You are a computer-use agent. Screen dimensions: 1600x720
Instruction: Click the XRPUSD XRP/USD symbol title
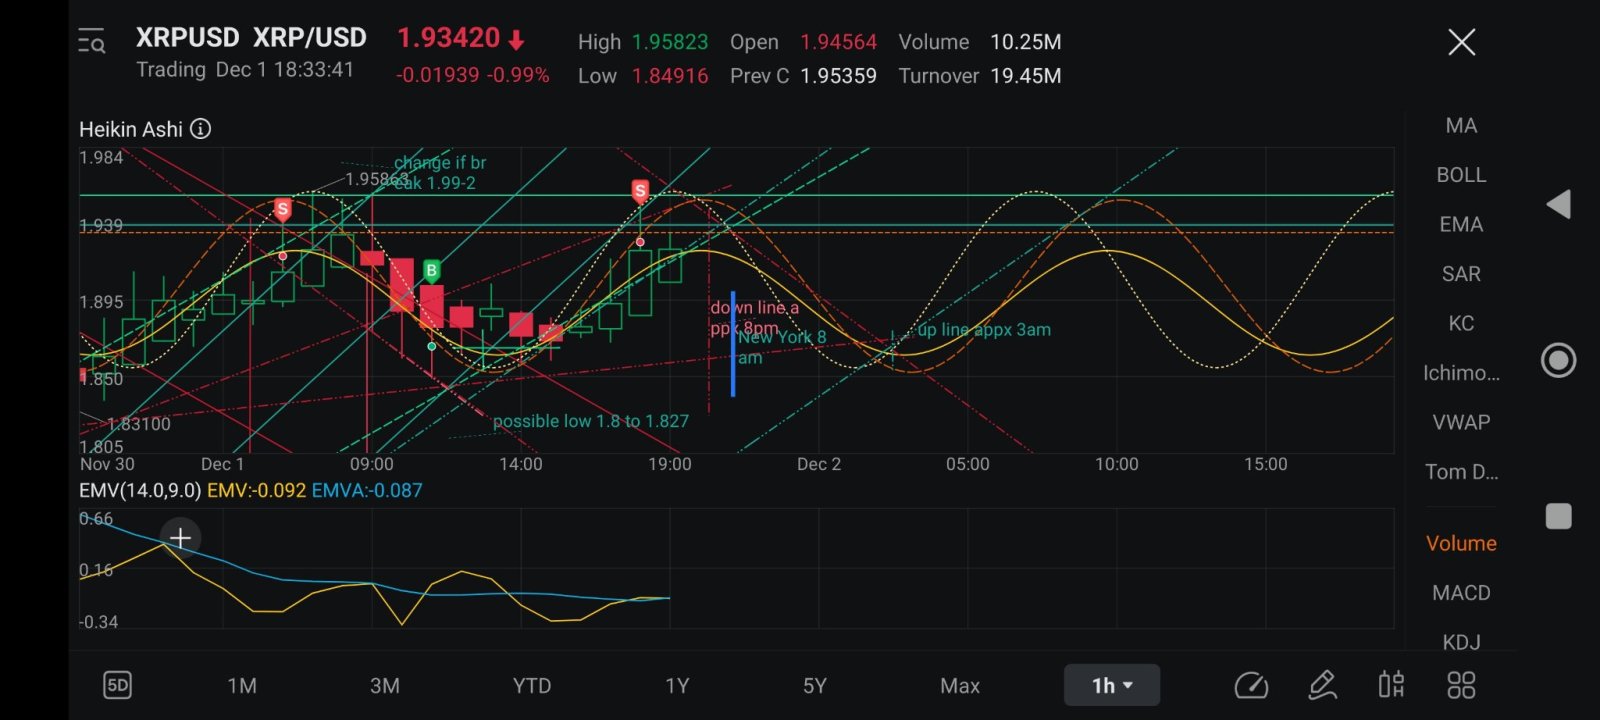coord(251,38)
